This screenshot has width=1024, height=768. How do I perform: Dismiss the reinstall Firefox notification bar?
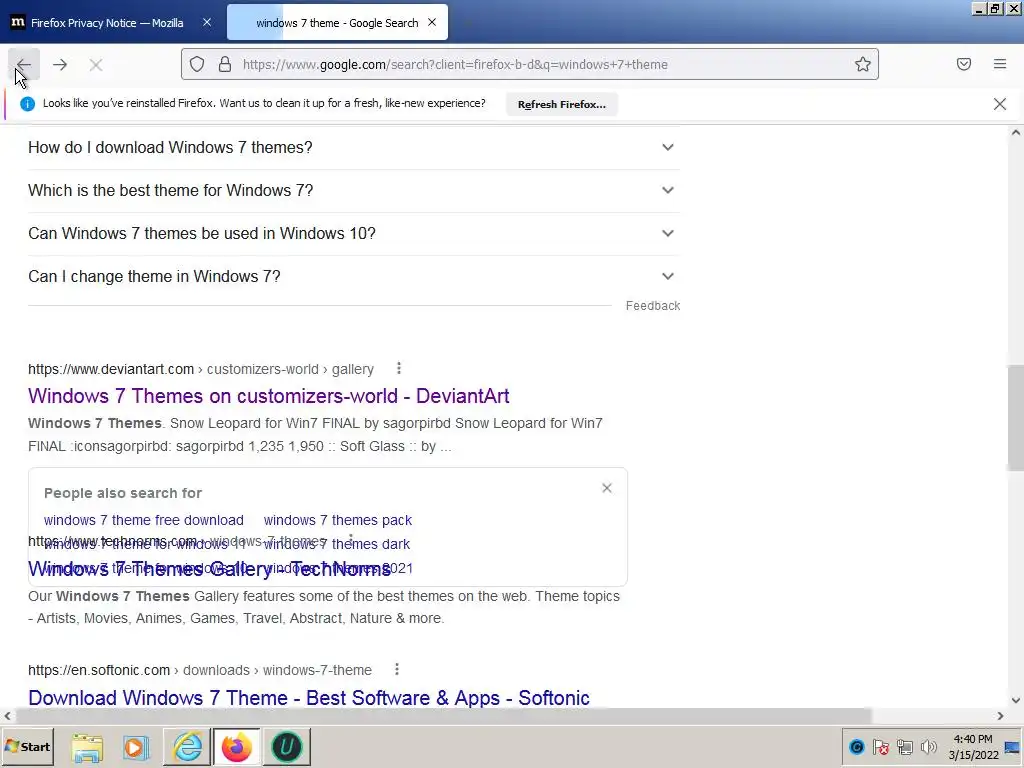click(1000, 104)
